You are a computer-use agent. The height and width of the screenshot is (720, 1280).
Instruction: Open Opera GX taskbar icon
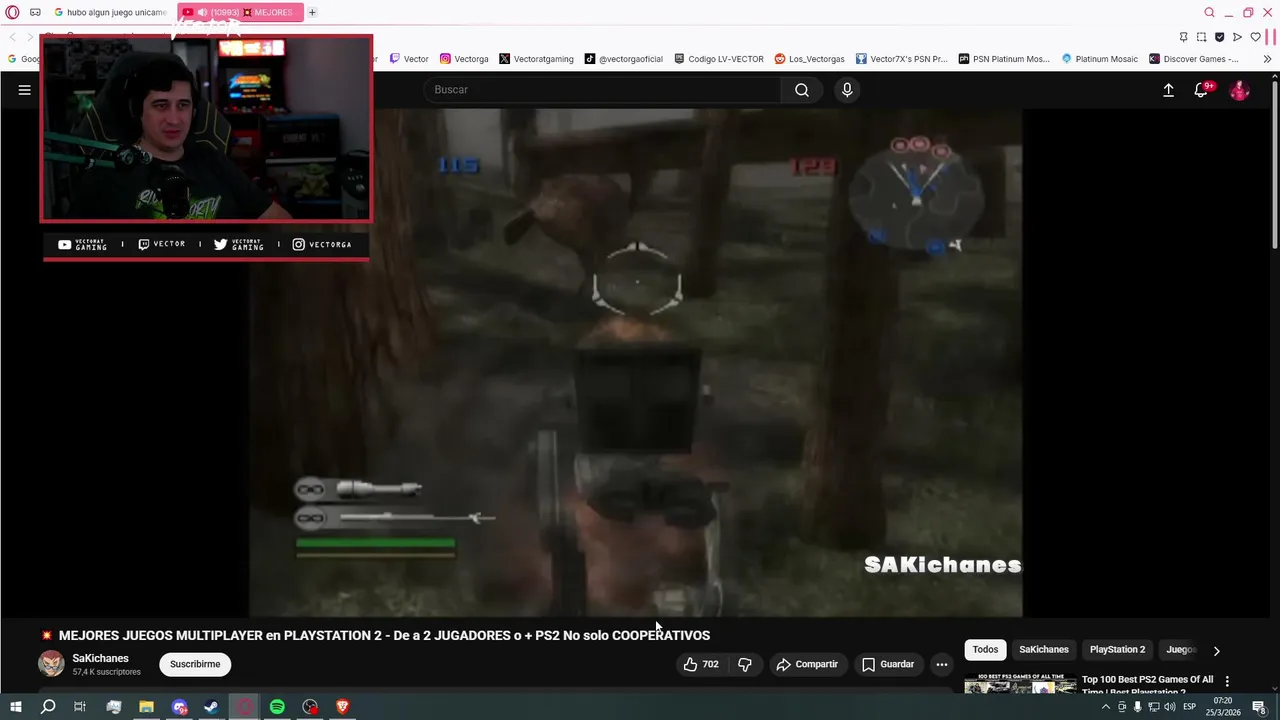point(244,707)
